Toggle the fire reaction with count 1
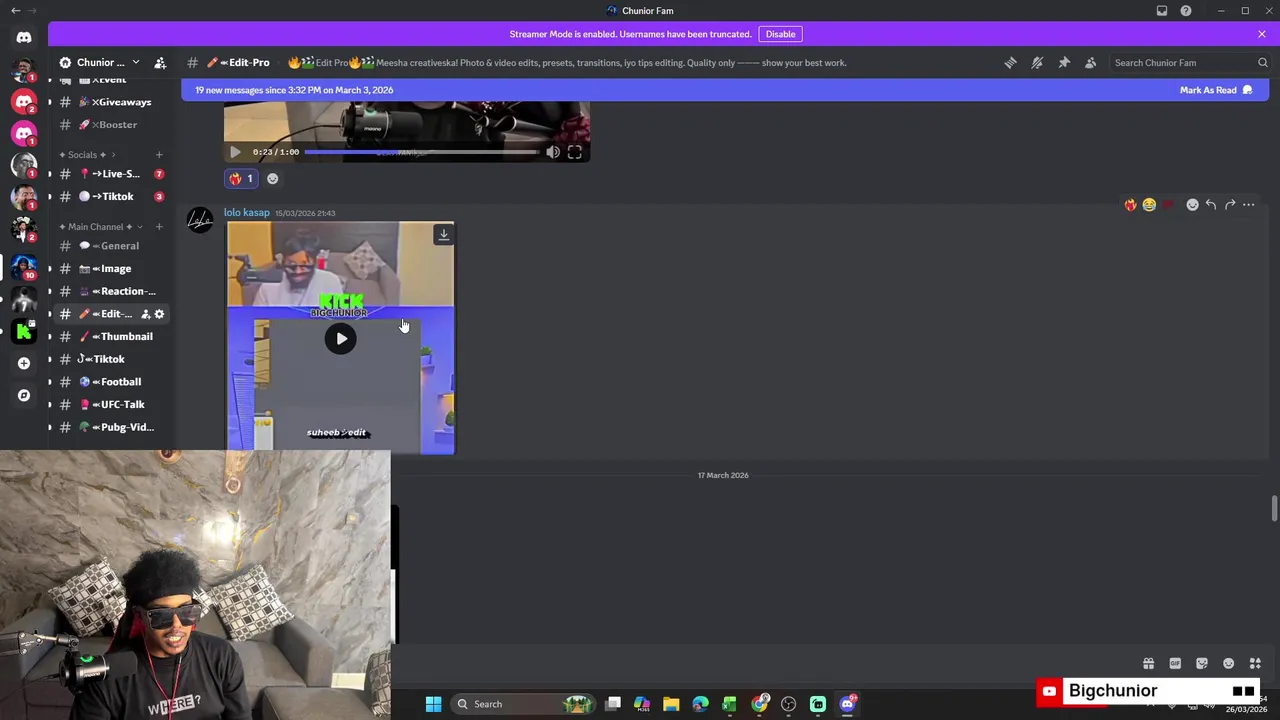1280x720 pixels. tap(241, 179)
